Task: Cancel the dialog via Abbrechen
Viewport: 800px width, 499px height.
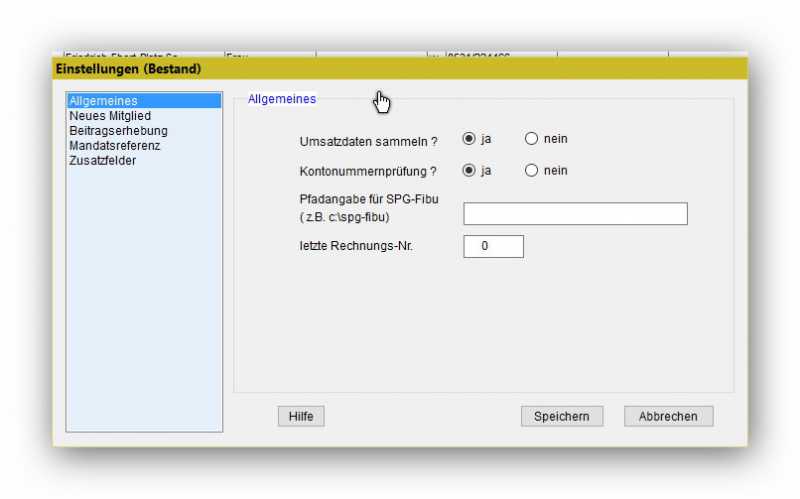Action: coord(668,416)
